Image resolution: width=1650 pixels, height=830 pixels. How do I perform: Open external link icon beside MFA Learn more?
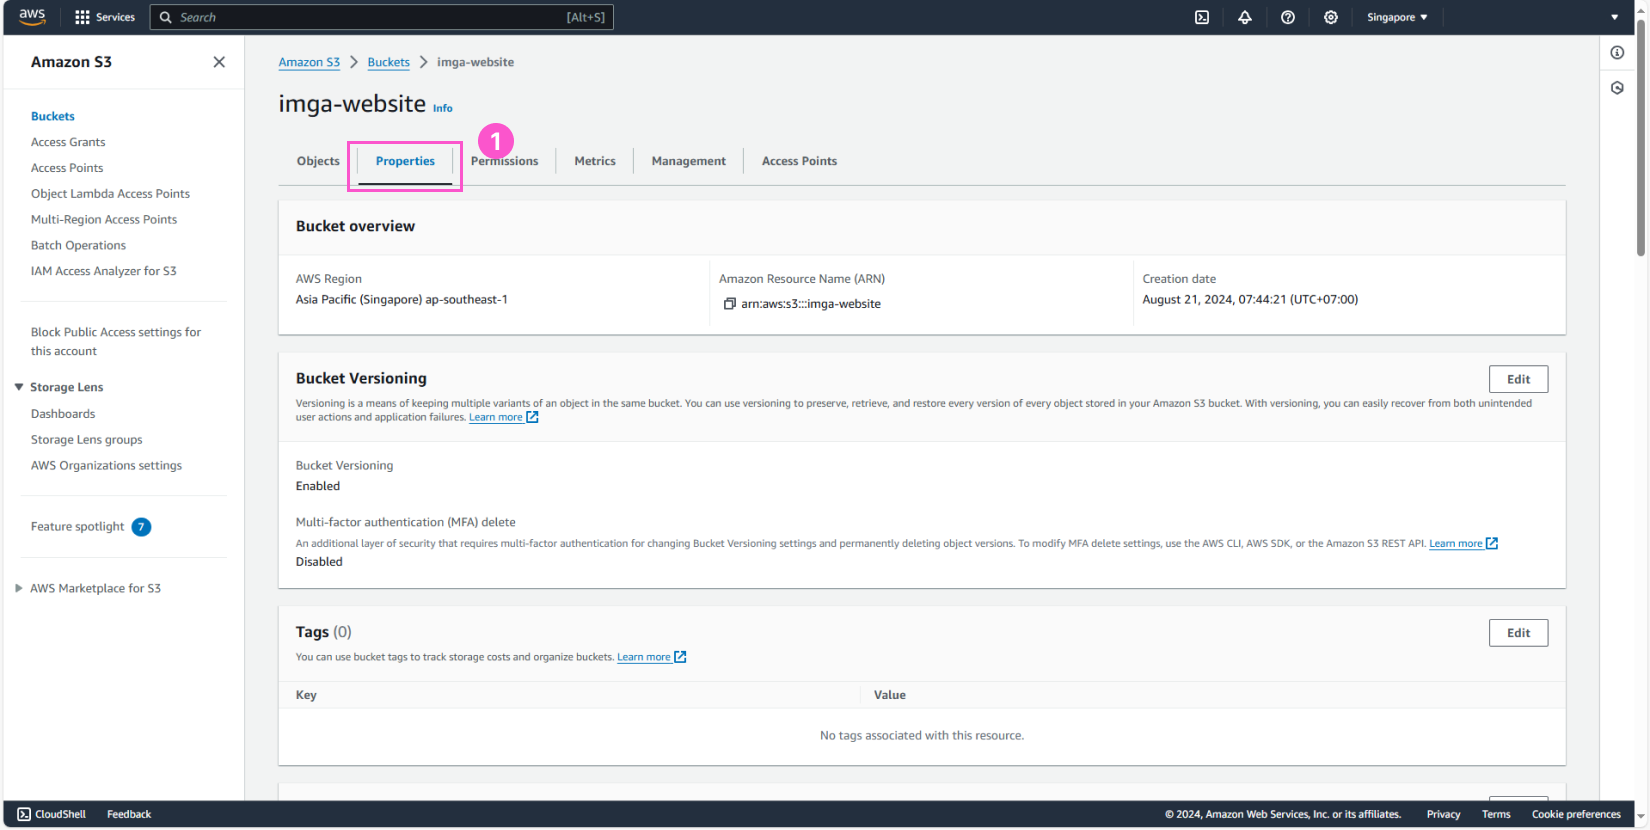click(1492, 543)
